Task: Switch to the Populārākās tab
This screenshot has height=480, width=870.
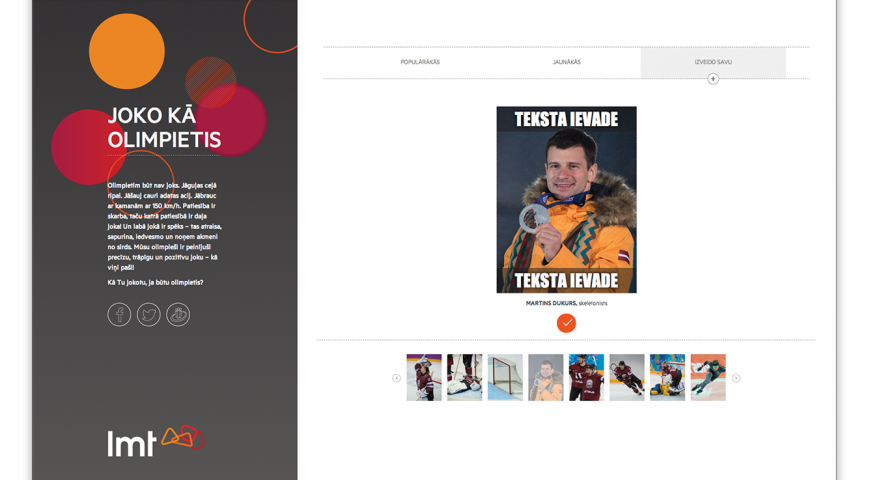Action: [x=420, y=62]
